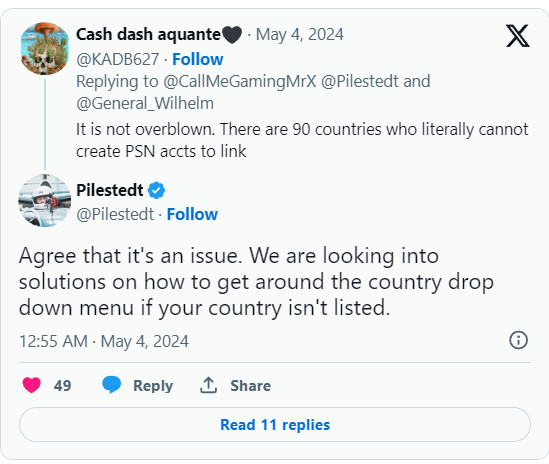Like the tweet with the heart icon
The height and width of the screenshot is (464, 549).
[x=32, y=385]
